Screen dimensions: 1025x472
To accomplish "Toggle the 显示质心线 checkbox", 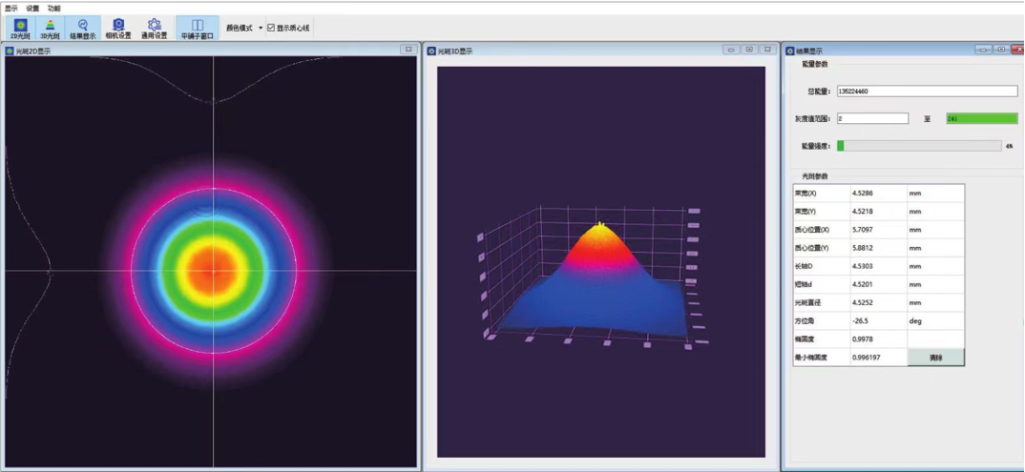I will click(270, 28).
